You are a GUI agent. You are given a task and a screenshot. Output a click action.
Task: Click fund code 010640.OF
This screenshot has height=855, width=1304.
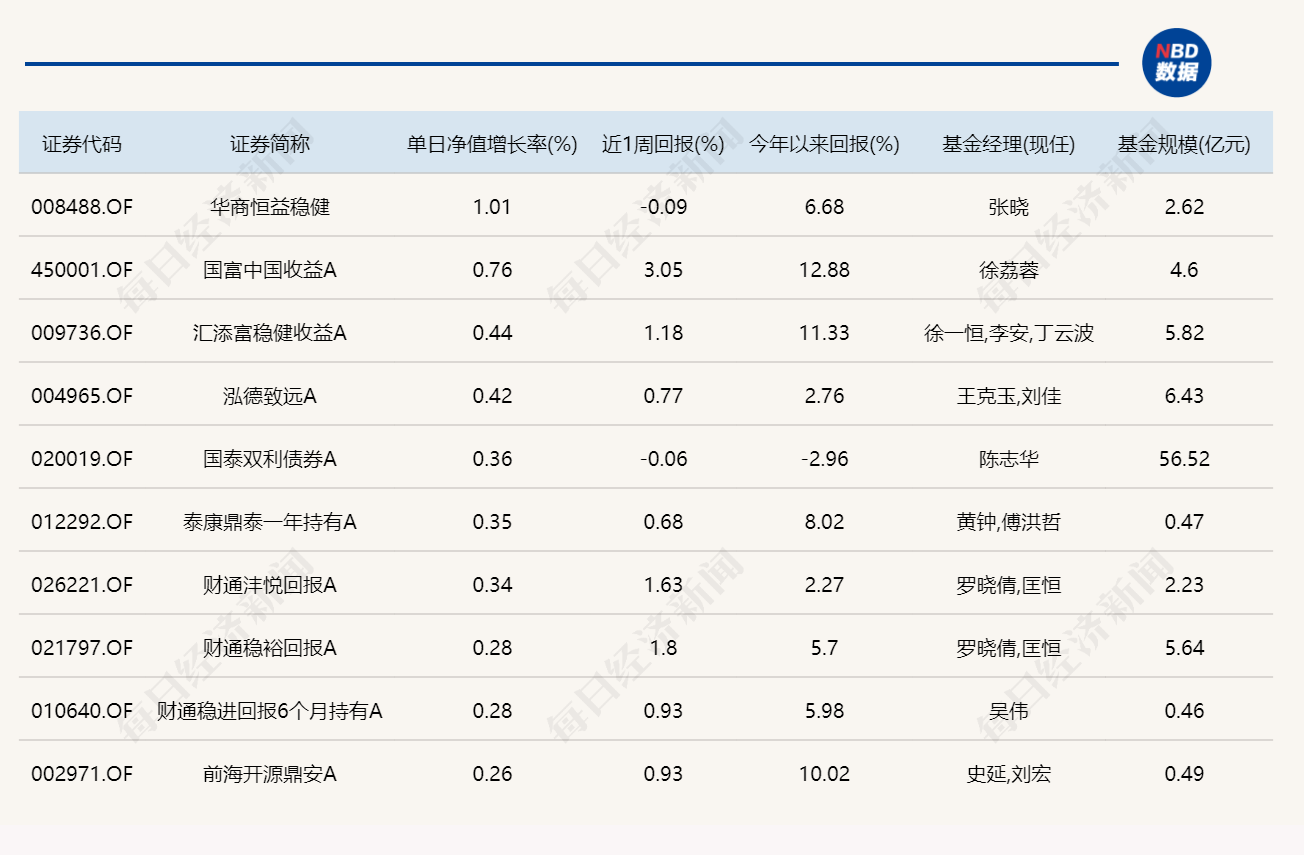tap(82, 711)
